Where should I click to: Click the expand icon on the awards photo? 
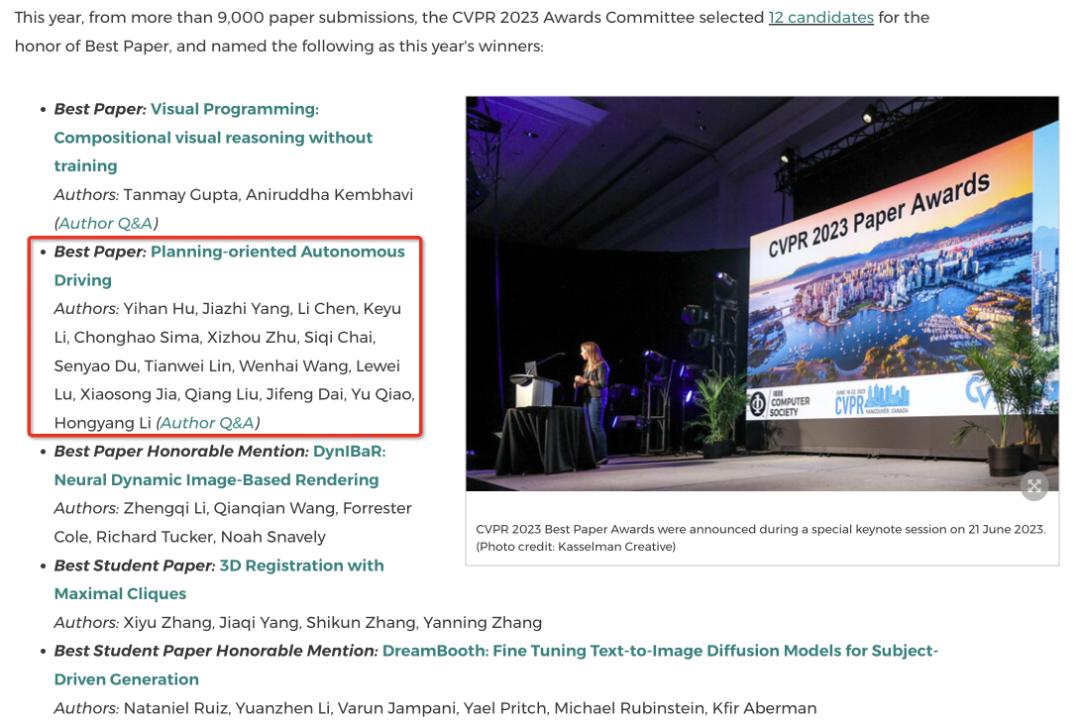point(1034,486)
